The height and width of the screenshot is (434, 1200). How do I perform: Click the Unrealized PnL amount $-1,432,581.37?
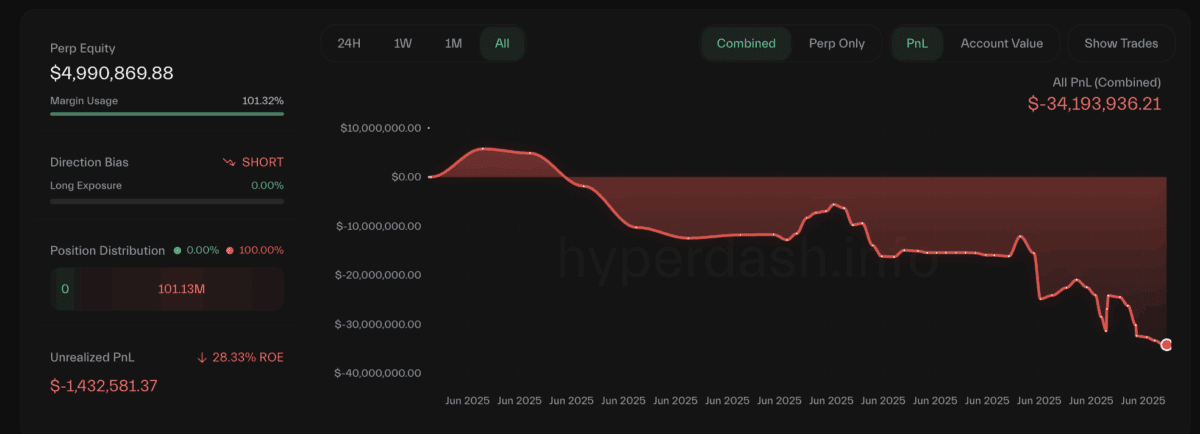(x=104, y=385)
